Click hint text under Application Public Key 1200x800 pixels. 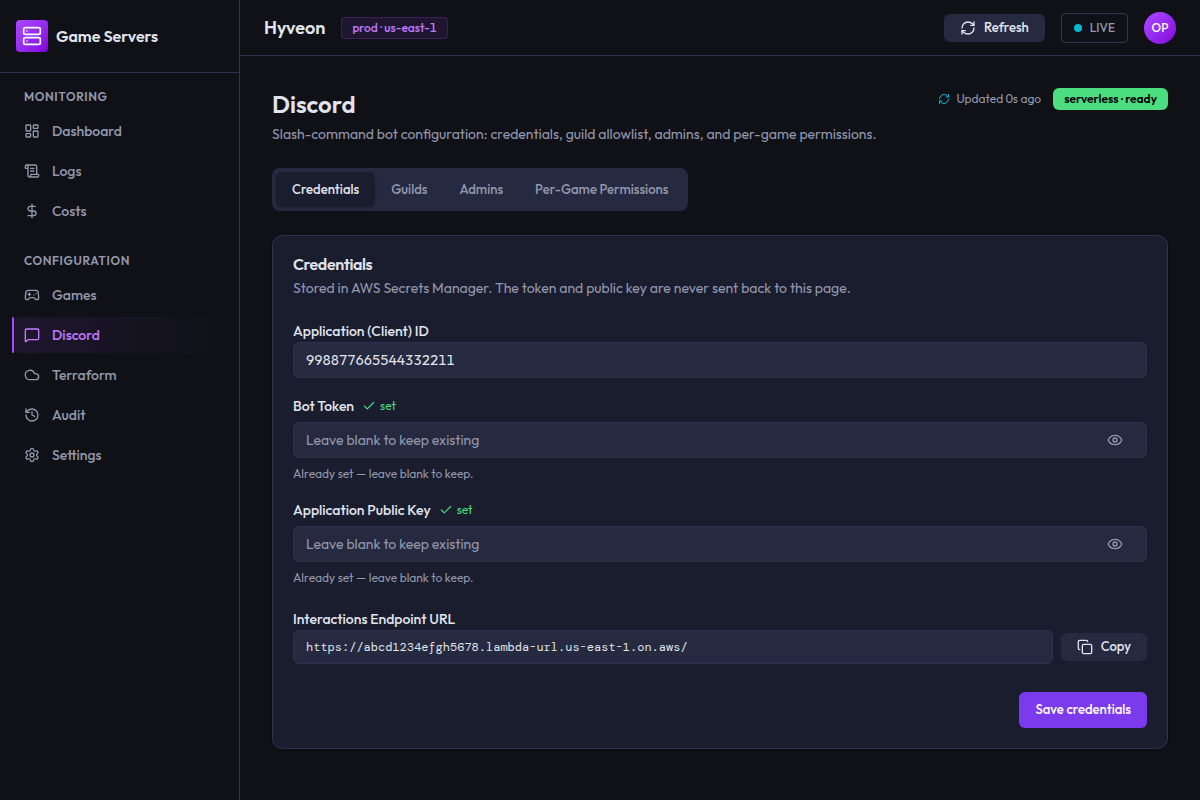[x=383, y=578]
